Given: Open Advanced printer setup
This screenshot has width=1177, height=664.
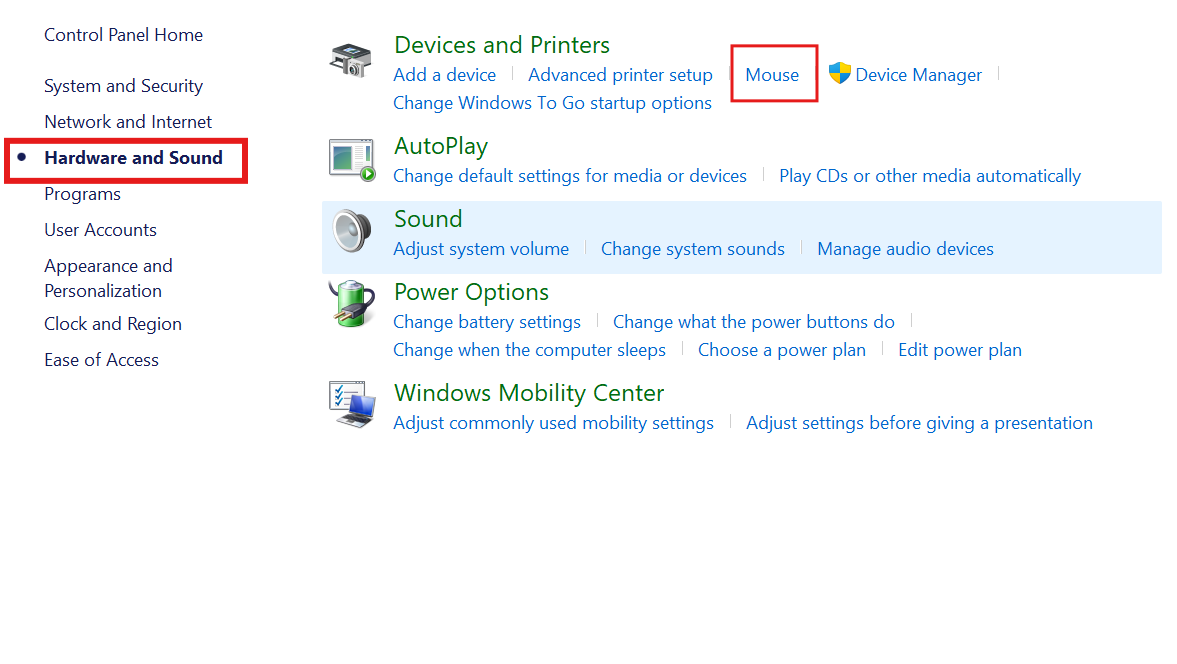Looking at the screenshot, I should (620, 75).
